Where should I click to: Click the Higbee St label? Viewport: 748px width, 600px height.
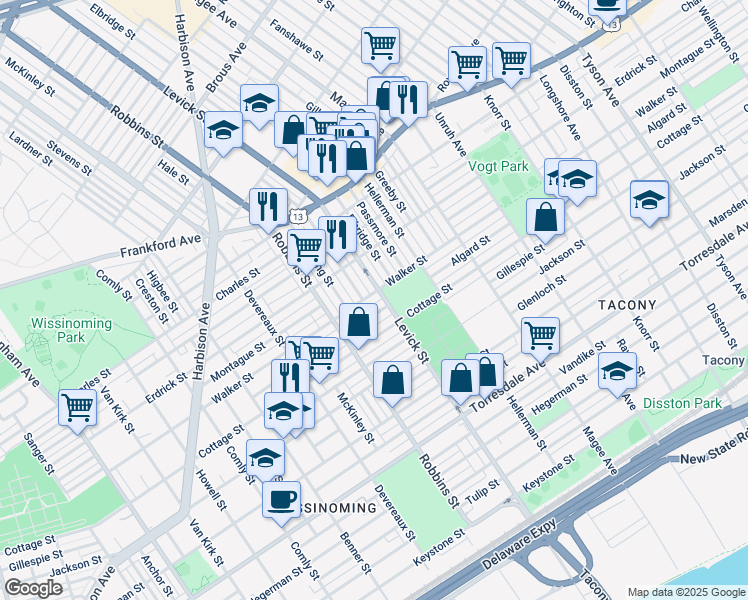coord(162,291)
